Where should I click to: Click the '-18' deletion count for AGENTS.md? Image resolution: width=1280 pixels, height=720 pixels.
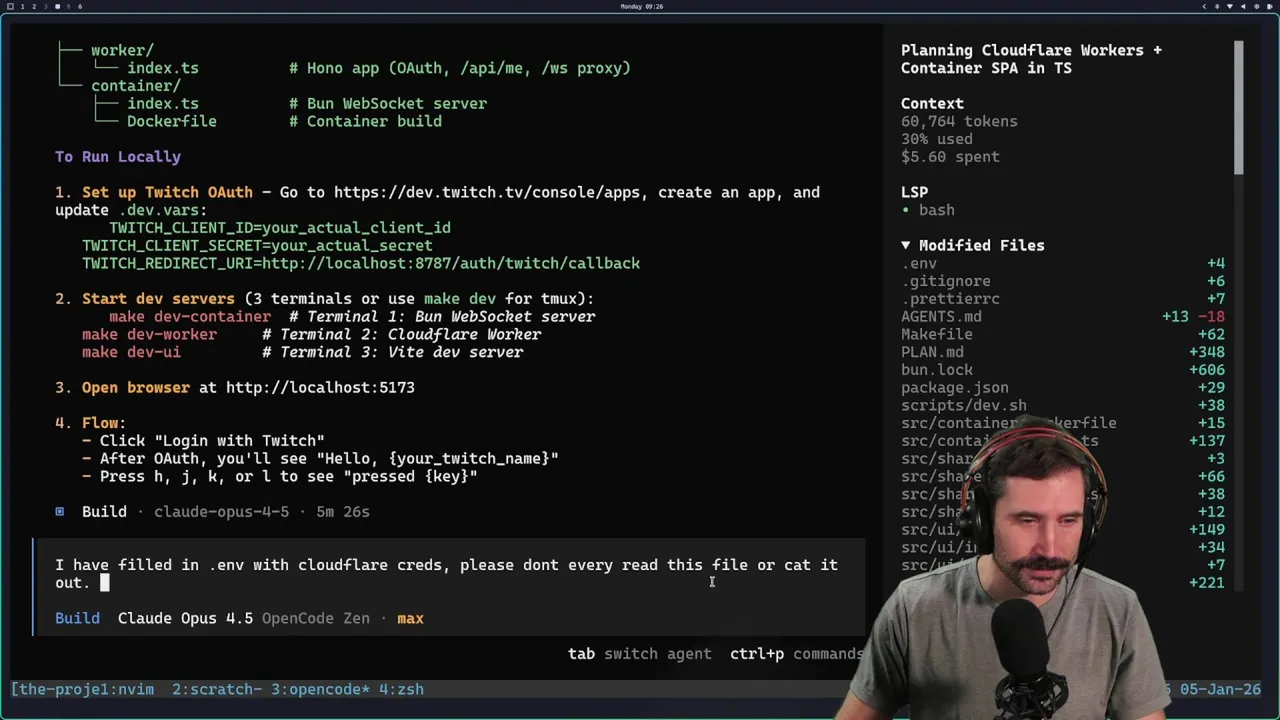[x=1211, y=316]
